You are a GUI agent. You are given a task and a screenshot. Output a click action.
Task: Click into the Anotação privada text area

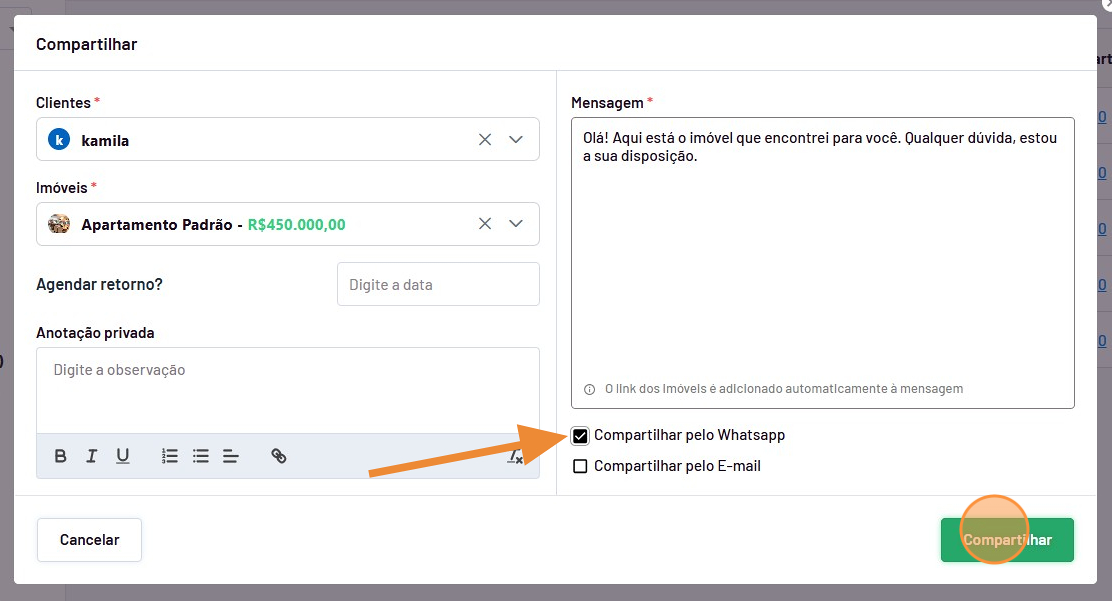tap(288, 390)
